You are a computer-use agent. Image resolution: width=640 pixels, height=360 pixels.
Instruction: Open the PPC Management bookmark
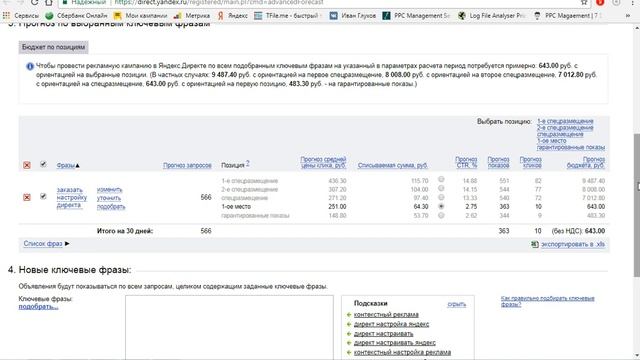[x=416, y=16]
